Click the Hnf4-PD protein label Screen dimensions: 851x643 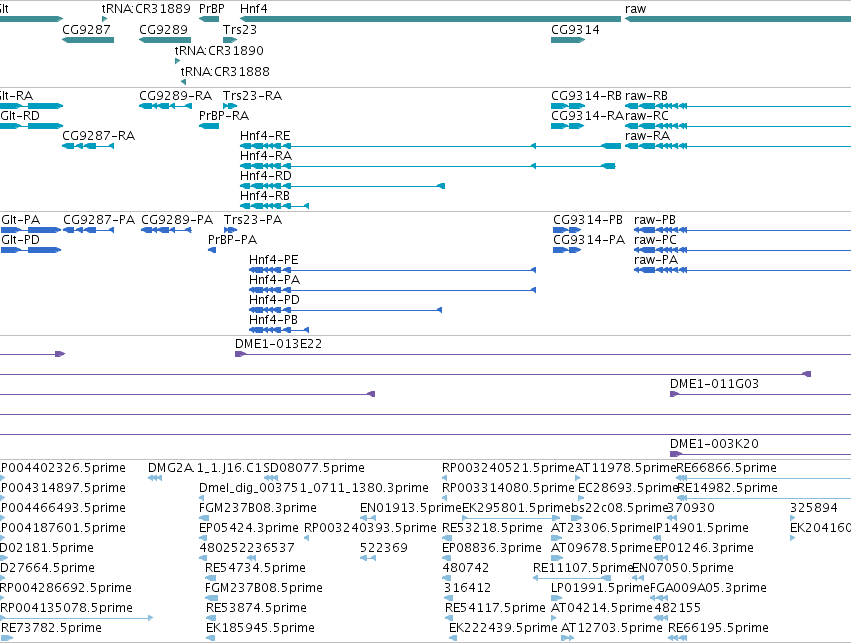pos(274,300)
